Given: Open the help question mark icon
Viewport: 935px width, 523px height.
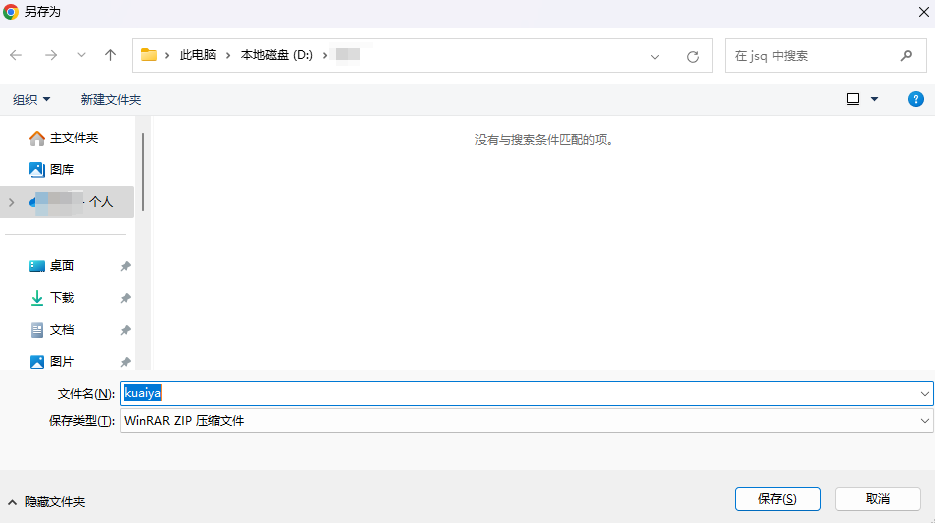Looking at the screenshot, I should (x=915, y=99).
